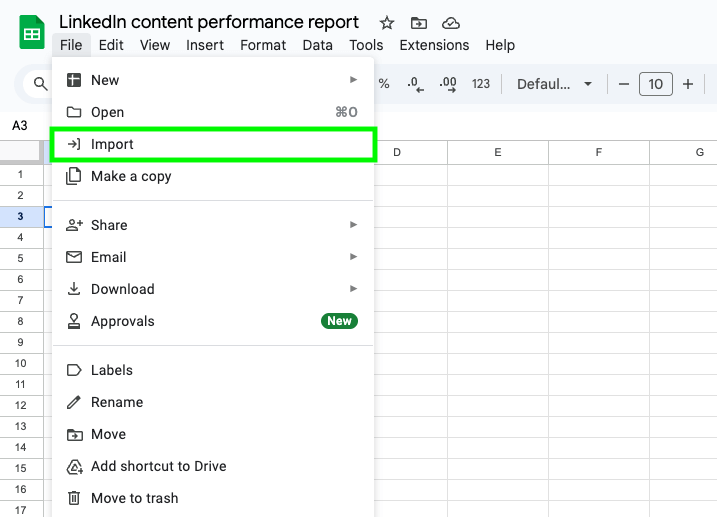Open the Insert menu
717x517 pixels.
click(x=205, y=45)
